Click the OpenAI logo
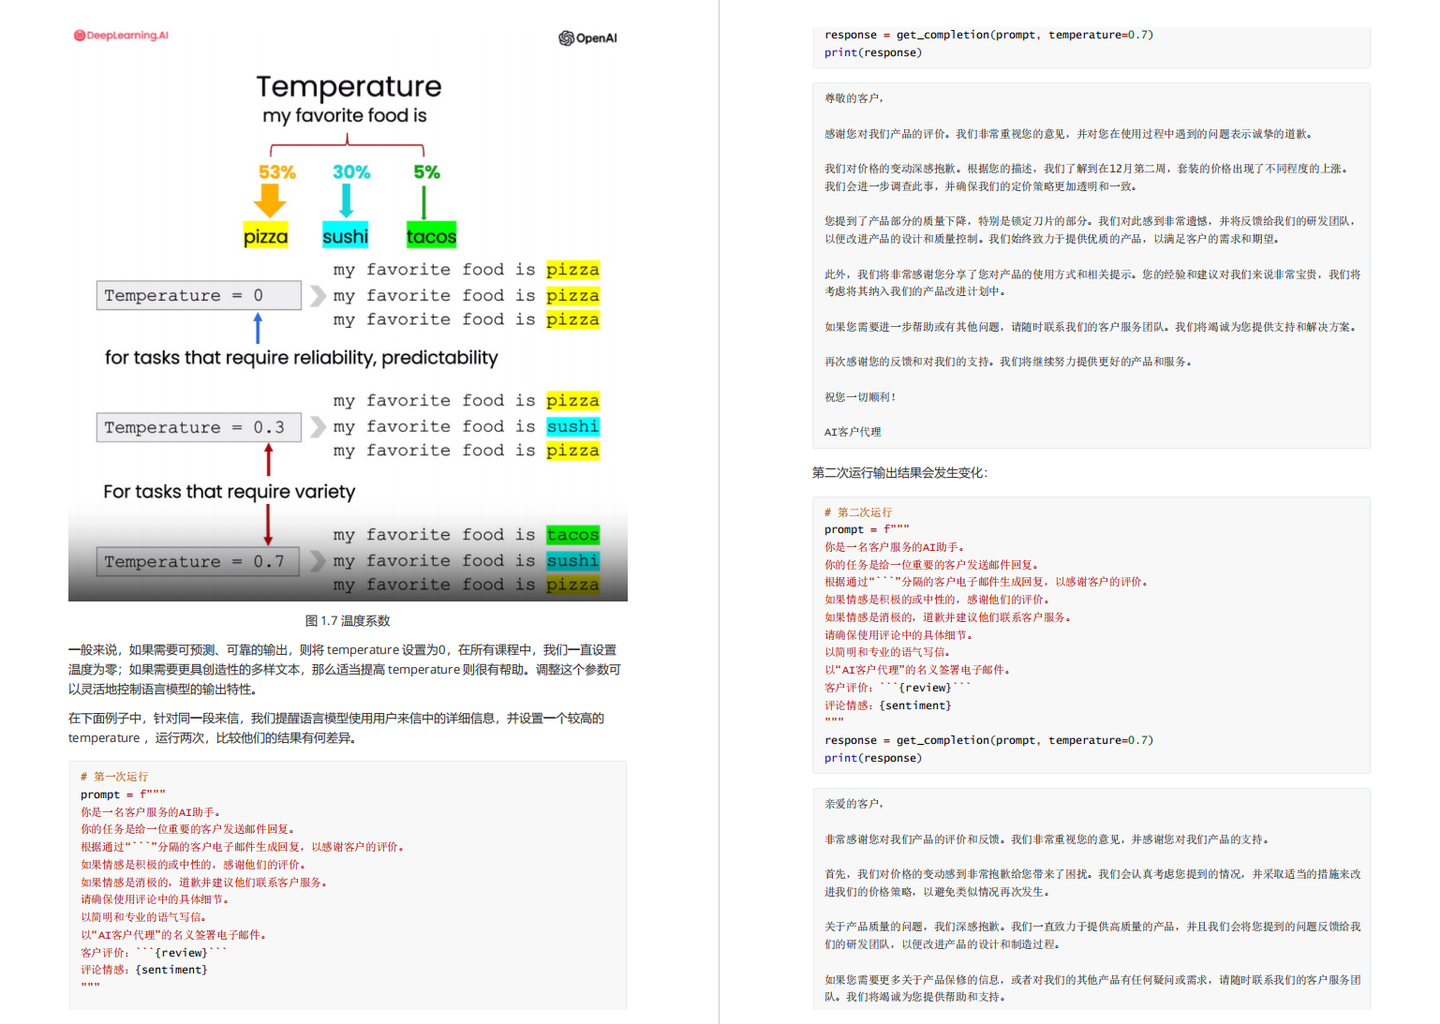The width and height of the screenshot is (1440, 1024). click(x=588, y=38)
